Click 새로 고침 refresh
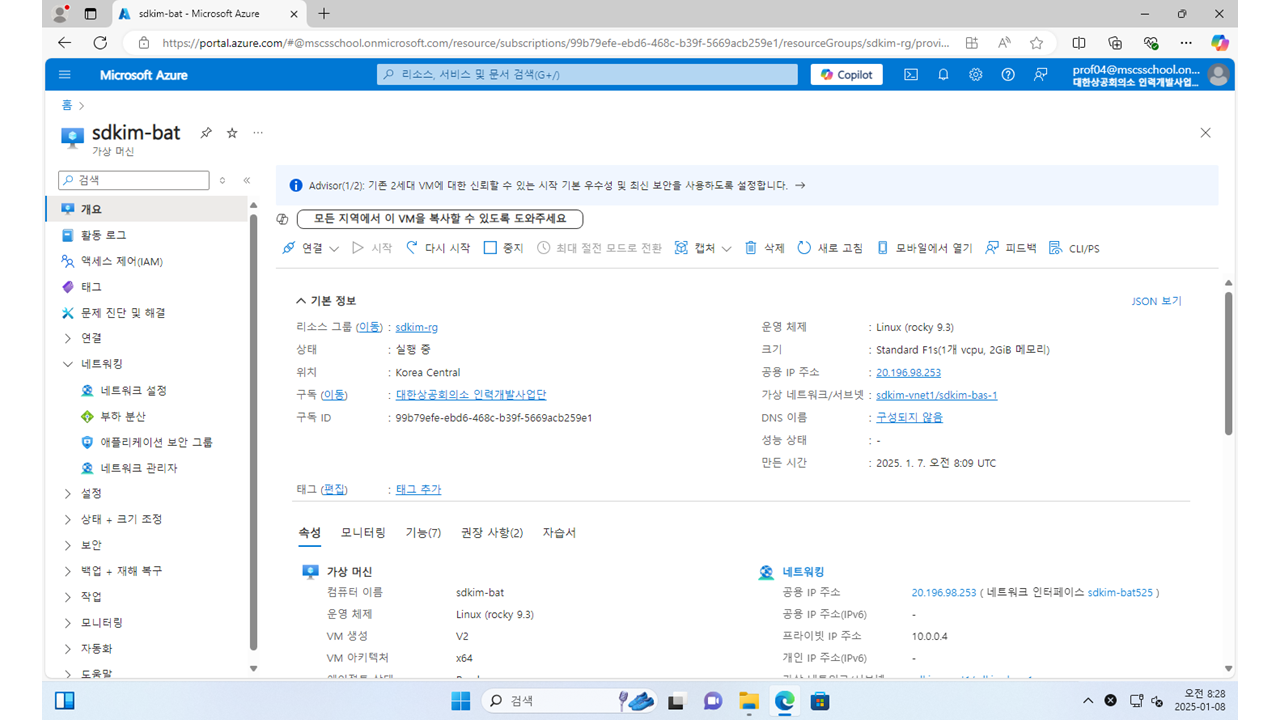Viewport: 1280px width, 720px height. click(830, 248)
